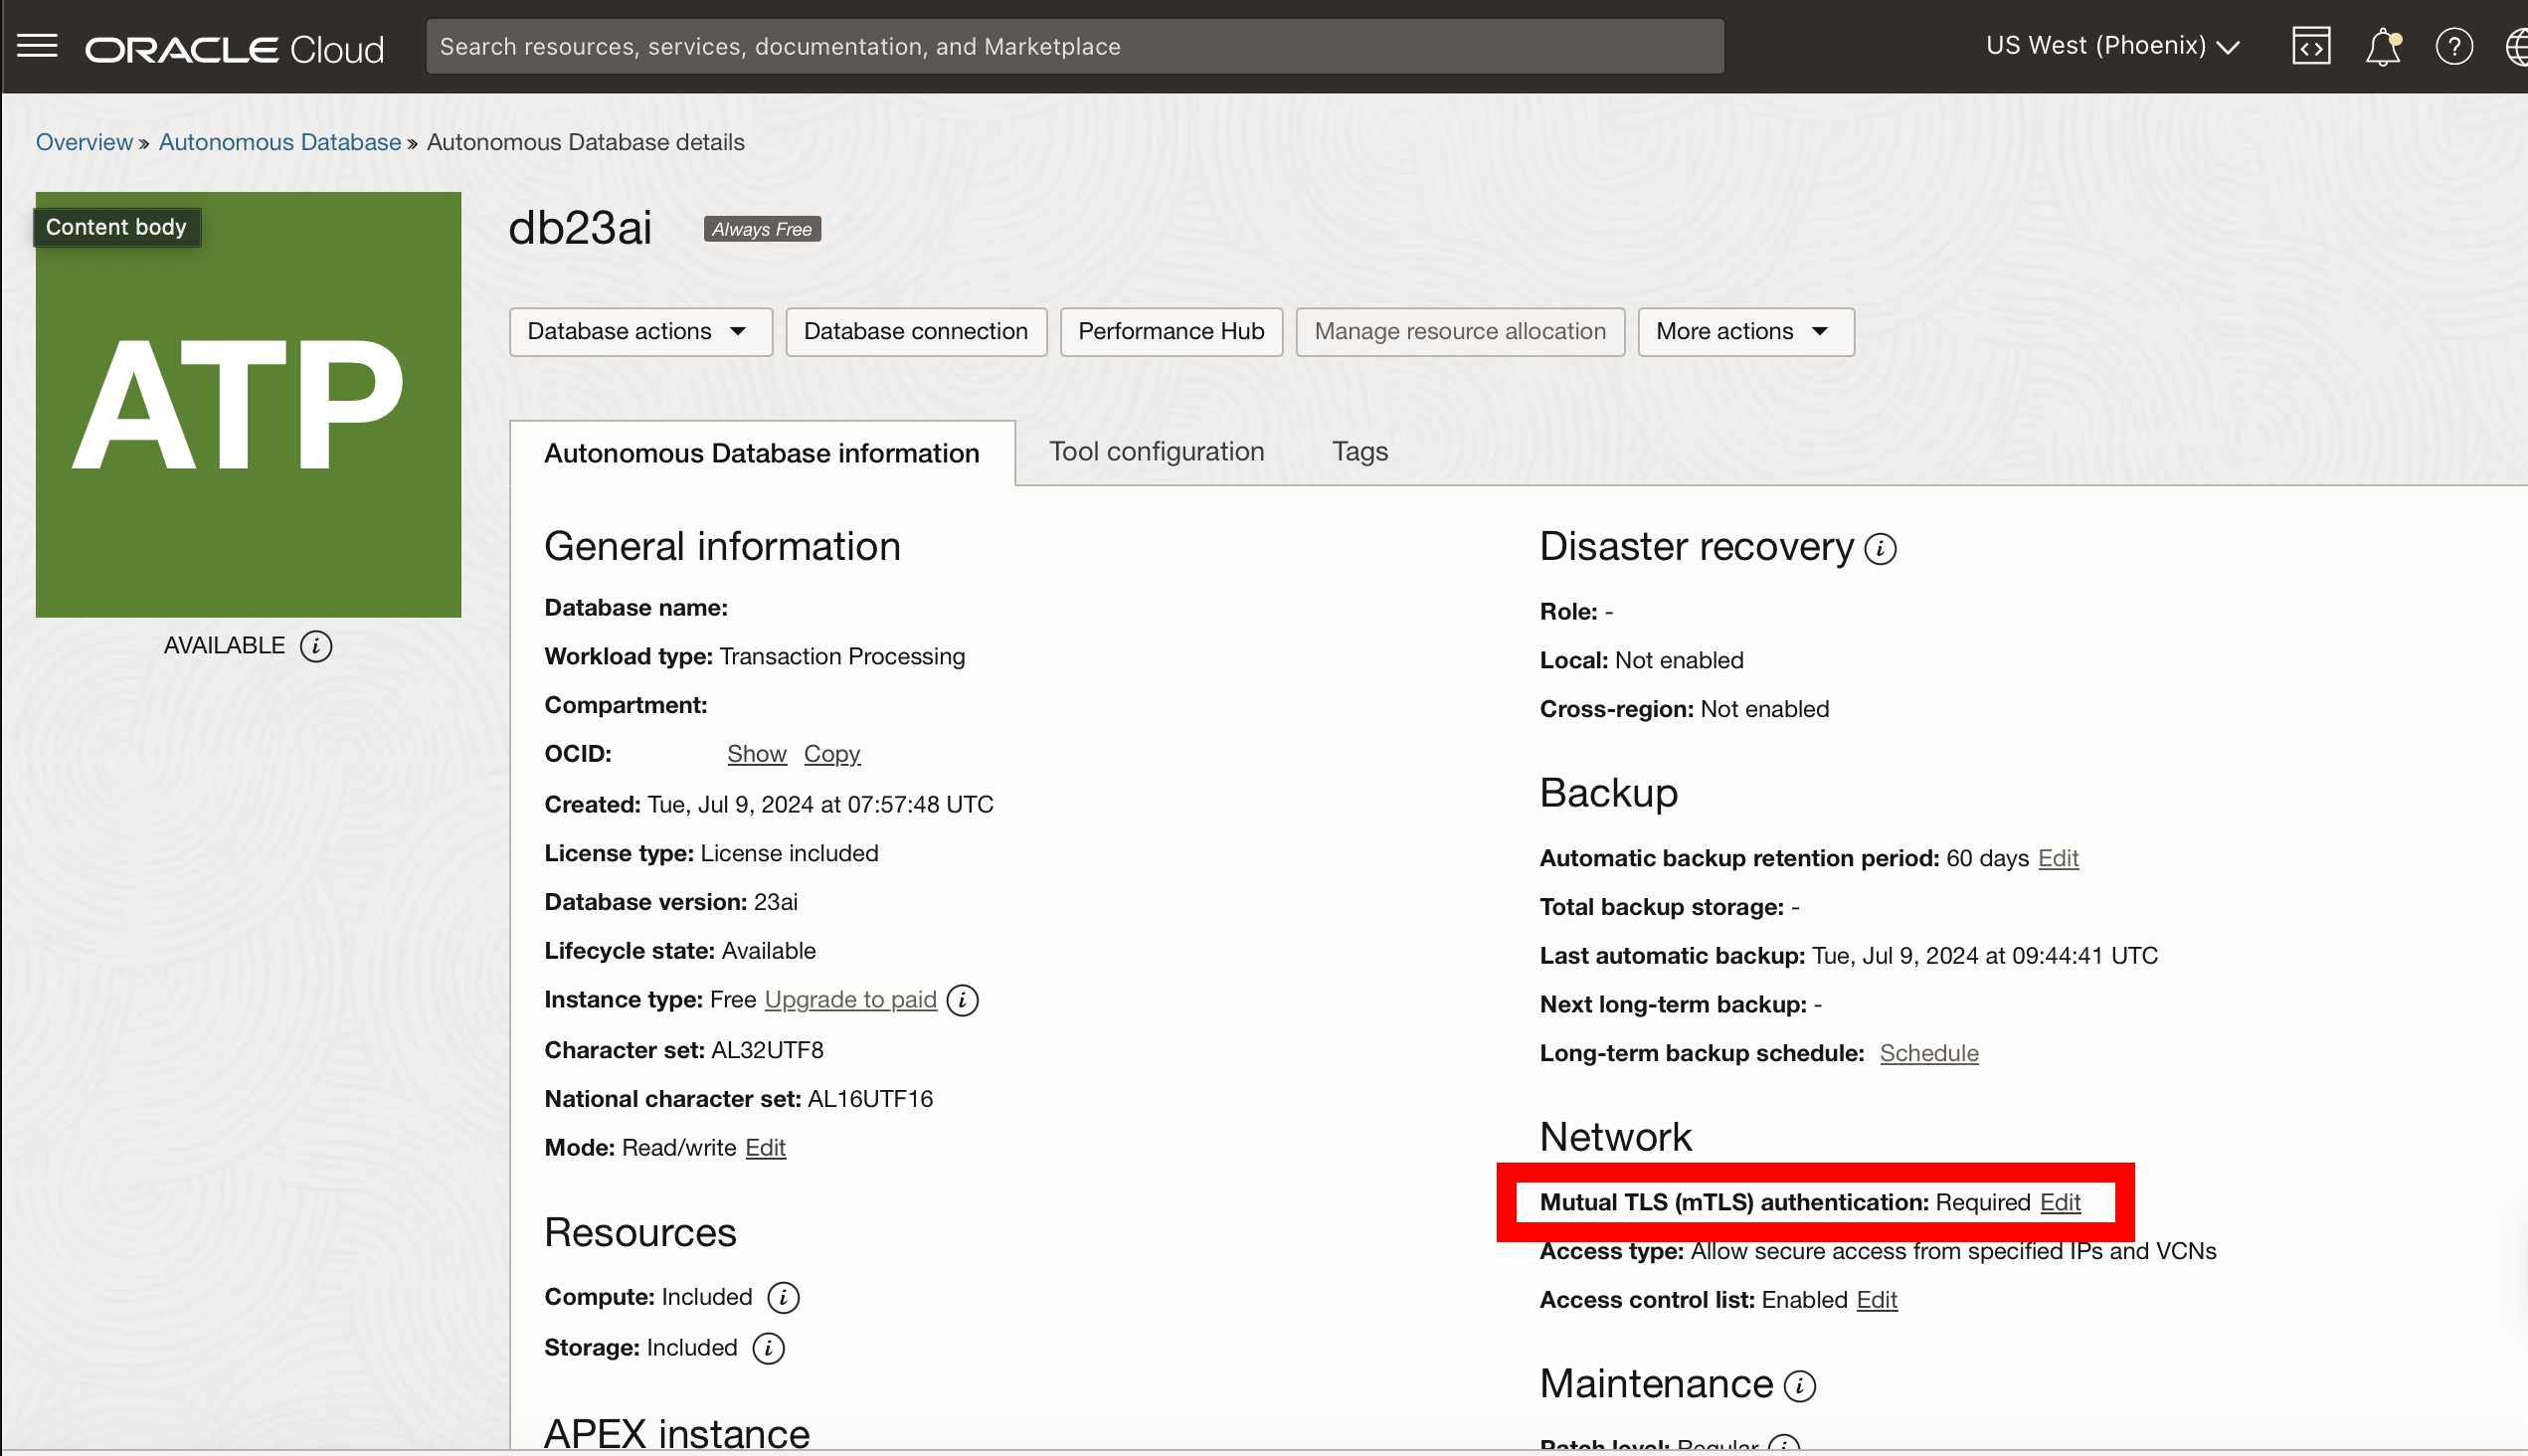Show Disaster recovery info icon
The width and height of the screenshot is (2528, 1456).
pyautogui.click(x=1880, y=549)
